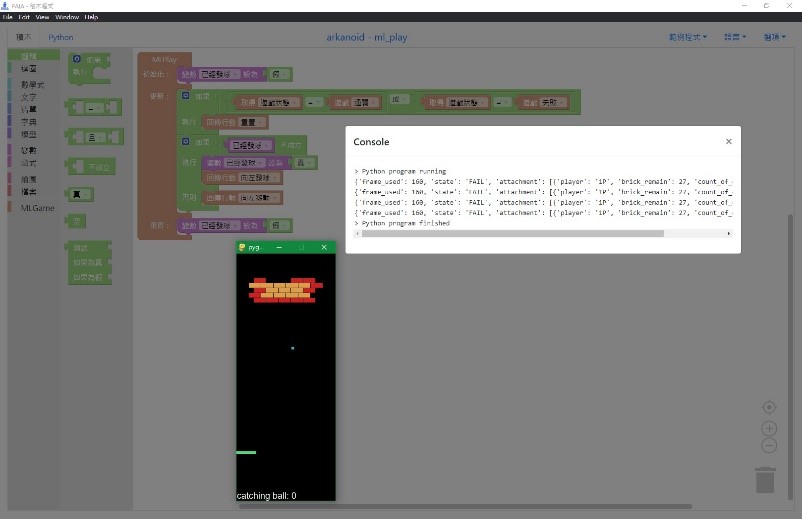Open the = comparison dropdown in the toolbox

(95, 108)
